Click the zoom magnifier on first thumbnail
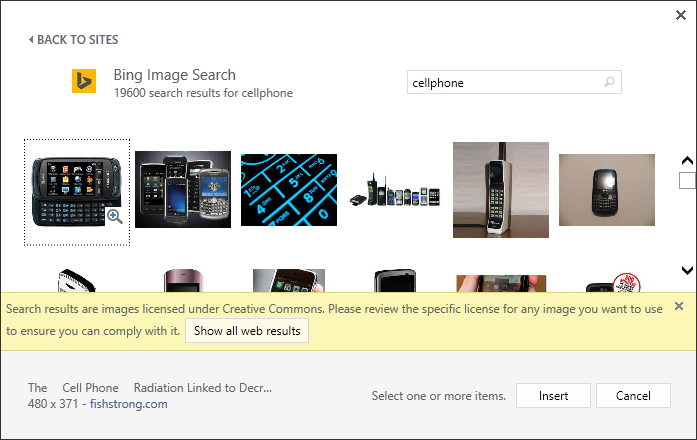 tap(115, 216)
